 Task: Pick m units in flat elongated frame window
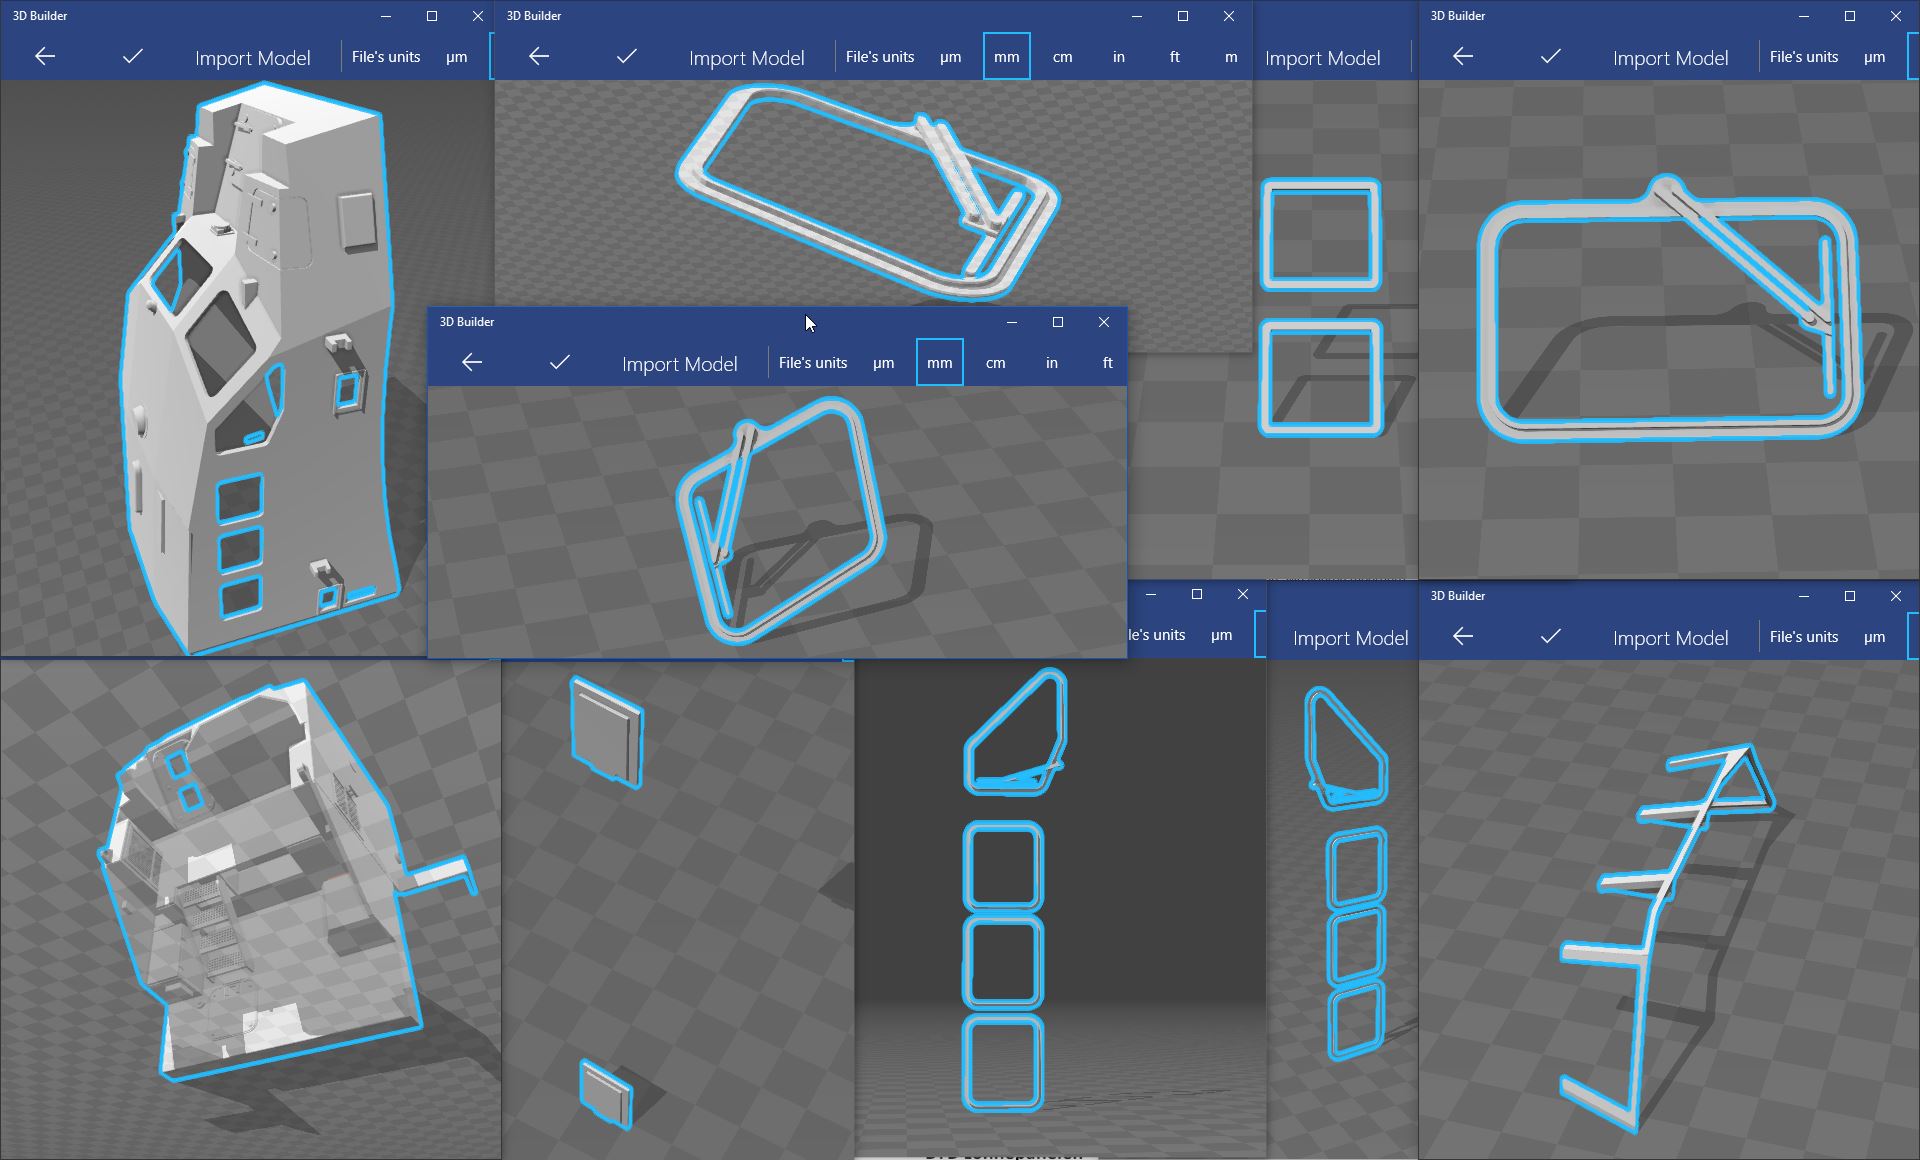[1231, 57]
